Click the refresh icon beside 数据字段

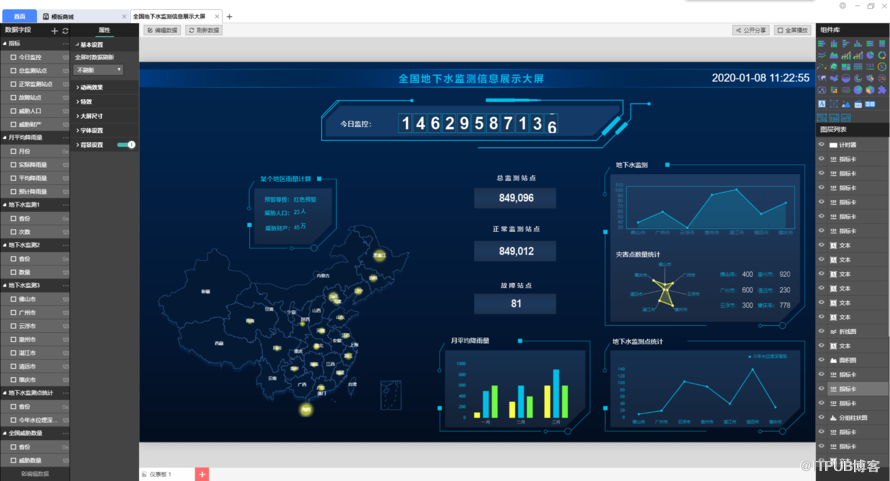64,31
